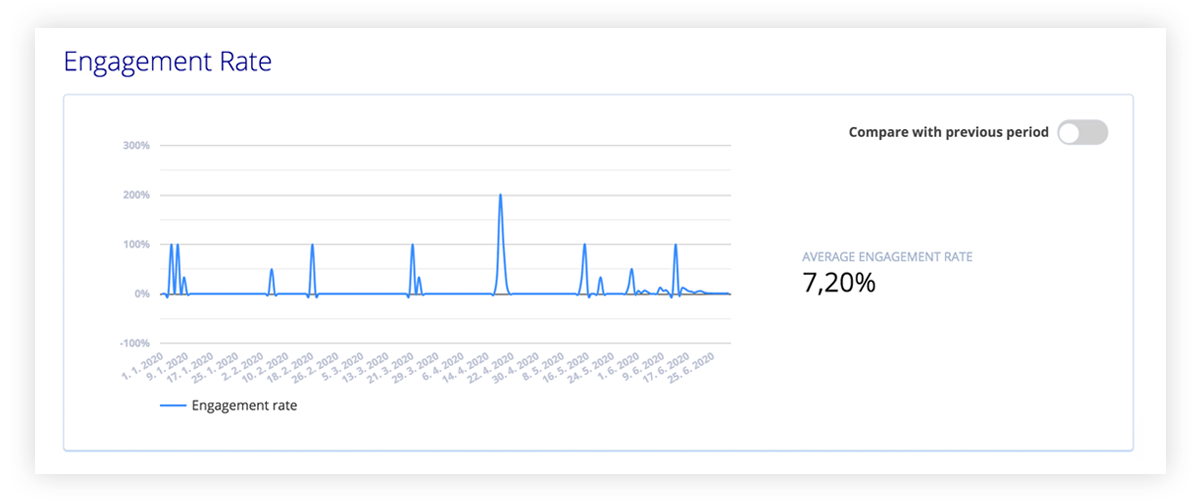Toggle the Compare with previous period switch
Viewport: 1200px width, 502px height.
click(x=1083, y=132)
